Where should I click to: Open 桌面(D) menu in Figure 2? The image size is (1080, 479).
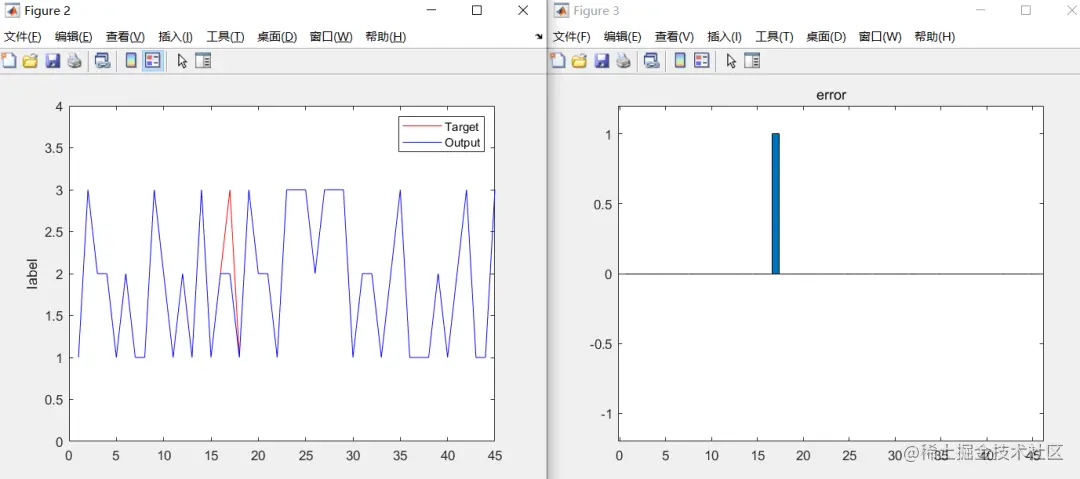pyautogui.click(x=277, y=37)
